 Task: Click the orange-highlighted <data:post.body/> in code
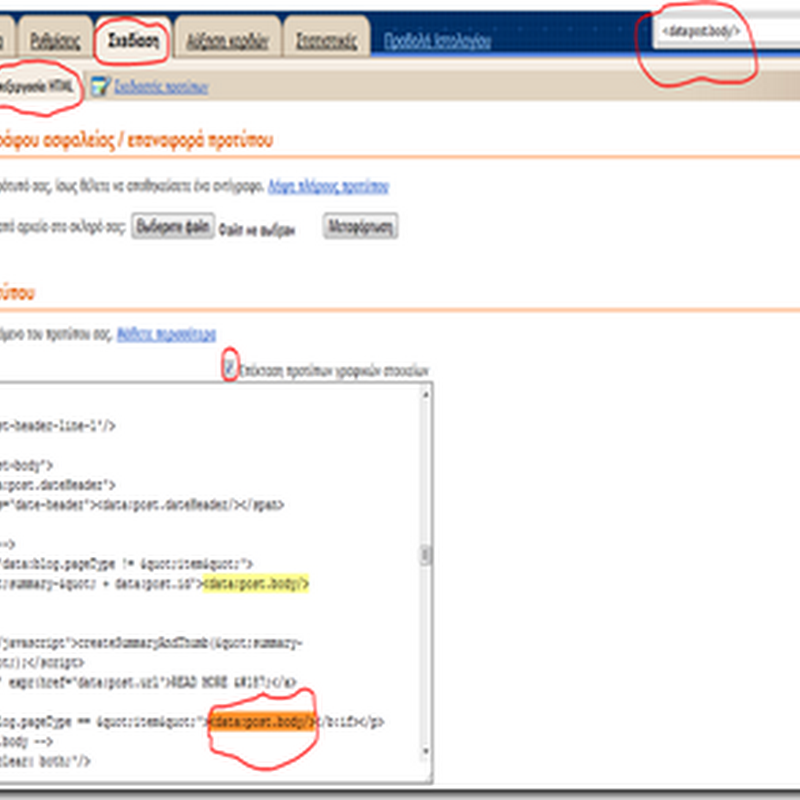262,721
